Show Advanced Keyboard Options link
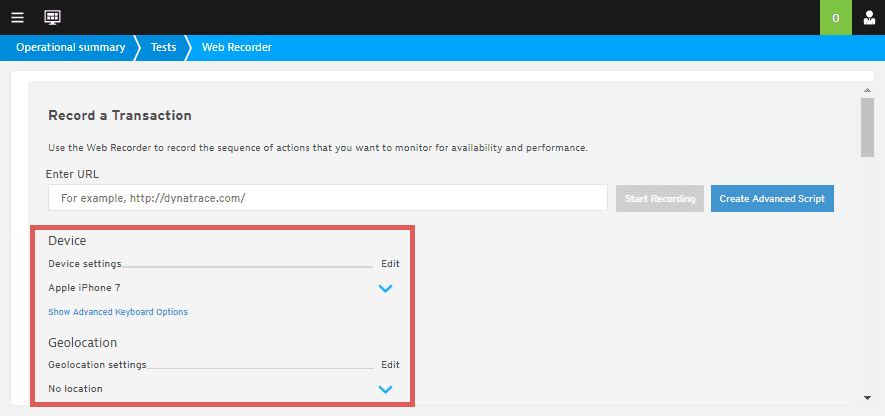The height and width of the screenshot is (416, 885). tap(118, 312)
